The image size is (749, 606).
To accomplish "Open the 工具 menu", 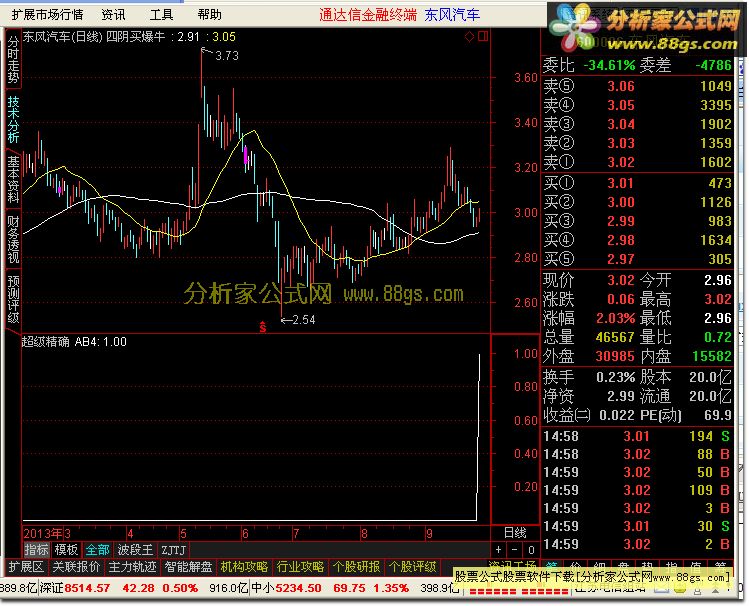I will [x=161, y=15].
